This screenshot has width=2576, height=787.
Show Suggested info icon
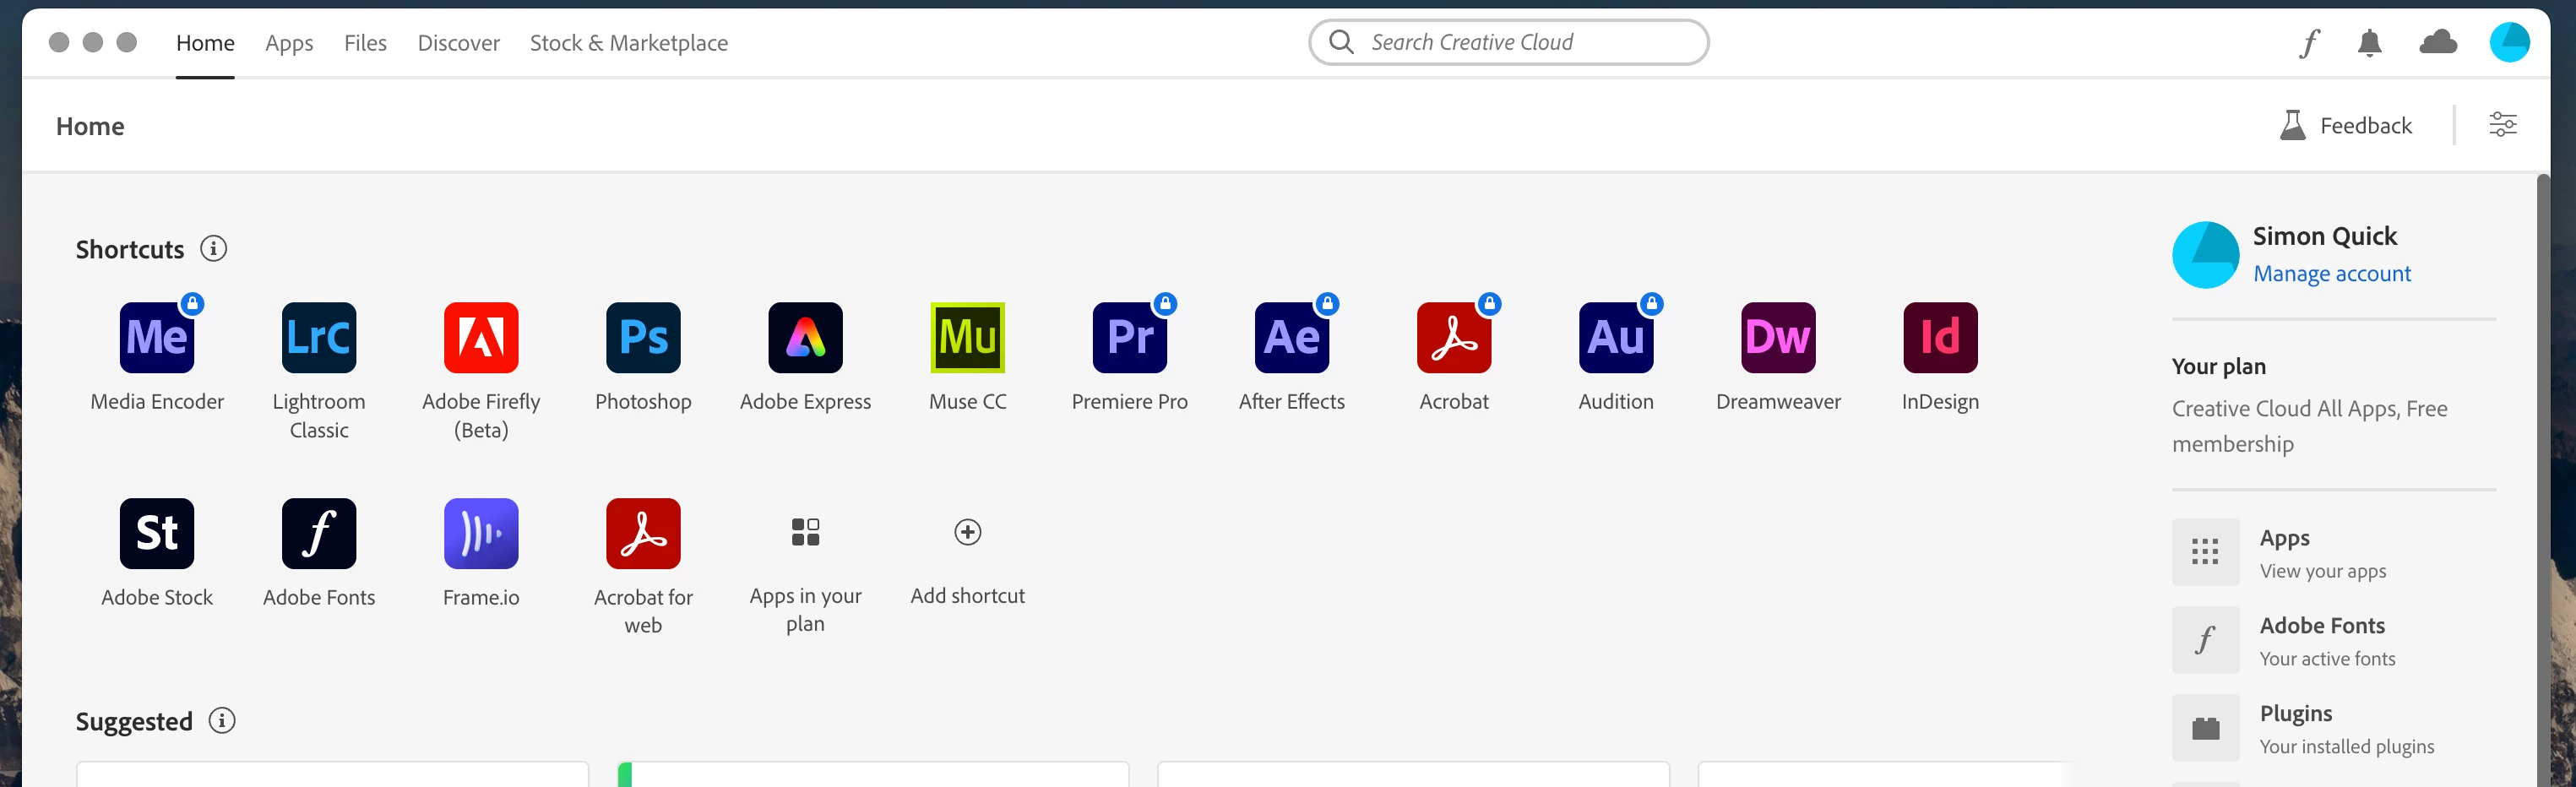point(221,720)
